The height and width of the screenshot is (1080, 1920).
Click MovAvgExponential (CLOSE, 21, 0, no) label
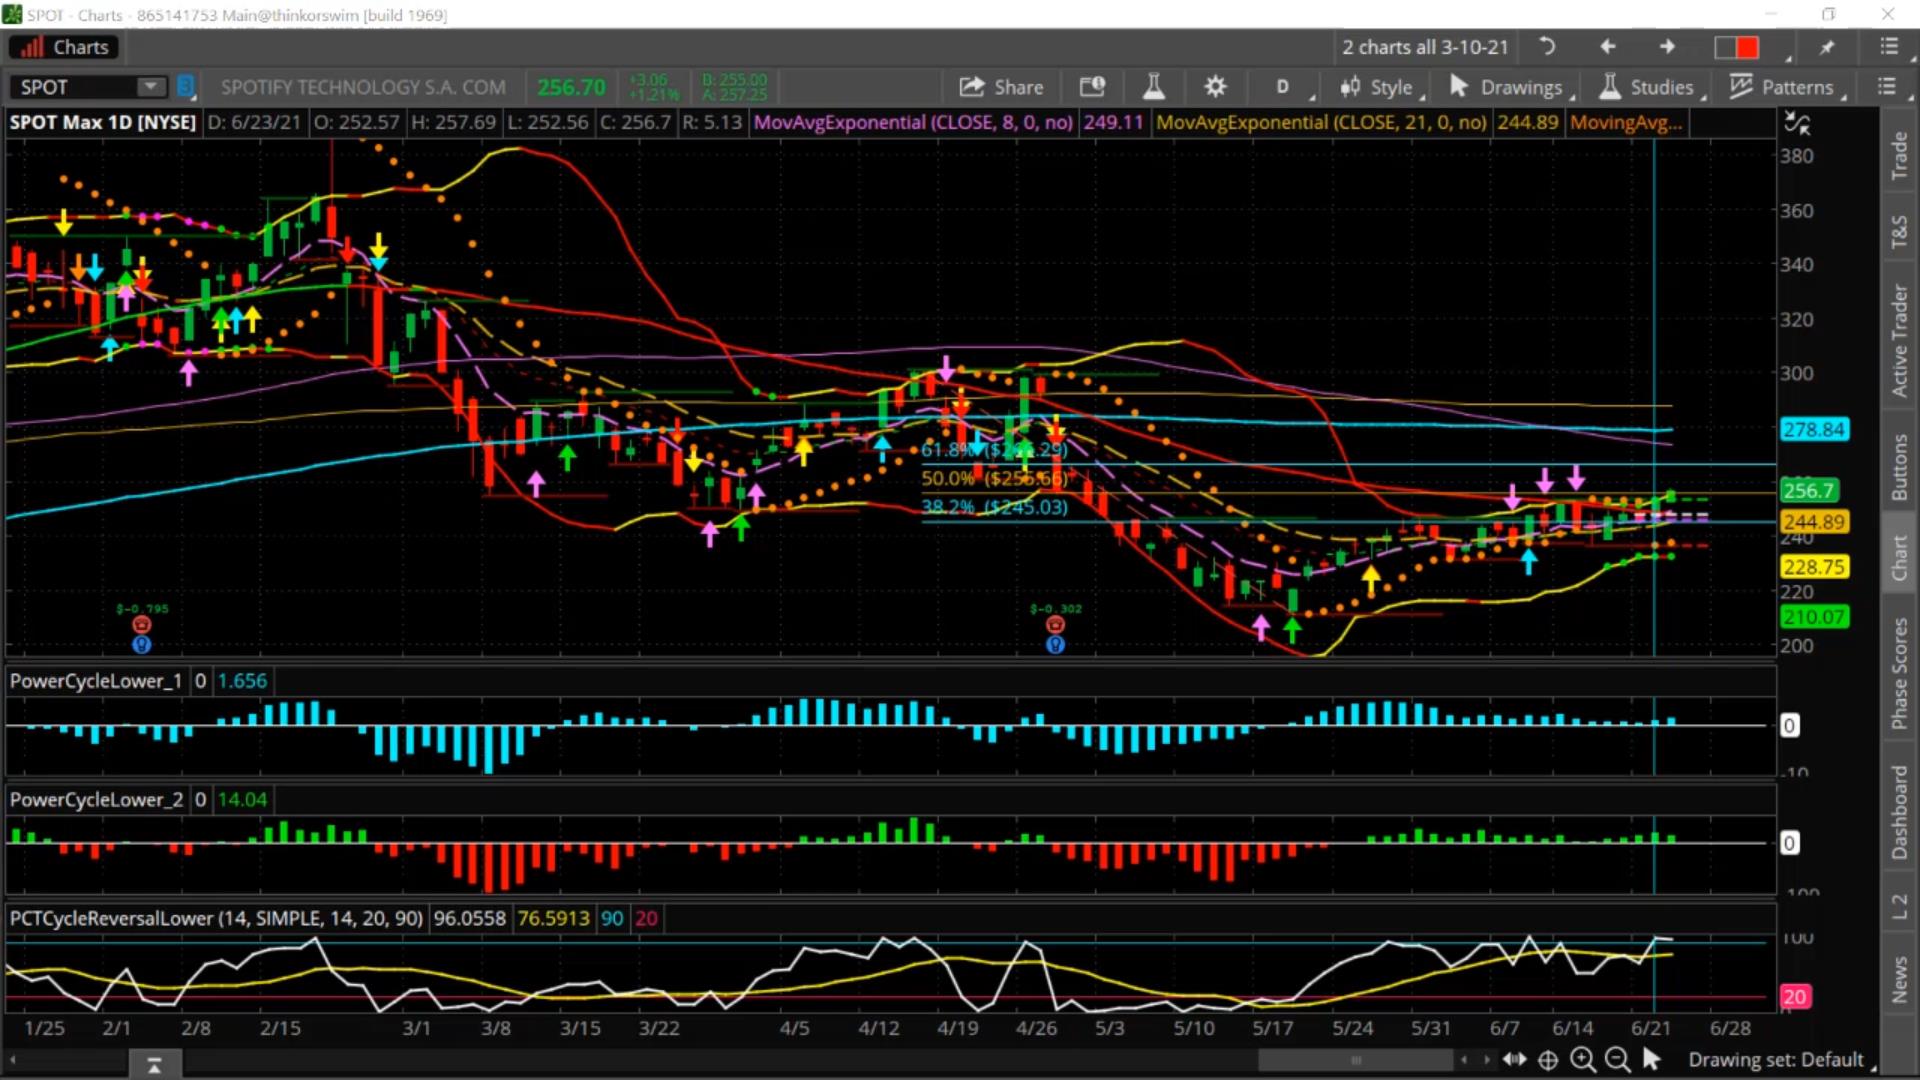point(1321,122)
